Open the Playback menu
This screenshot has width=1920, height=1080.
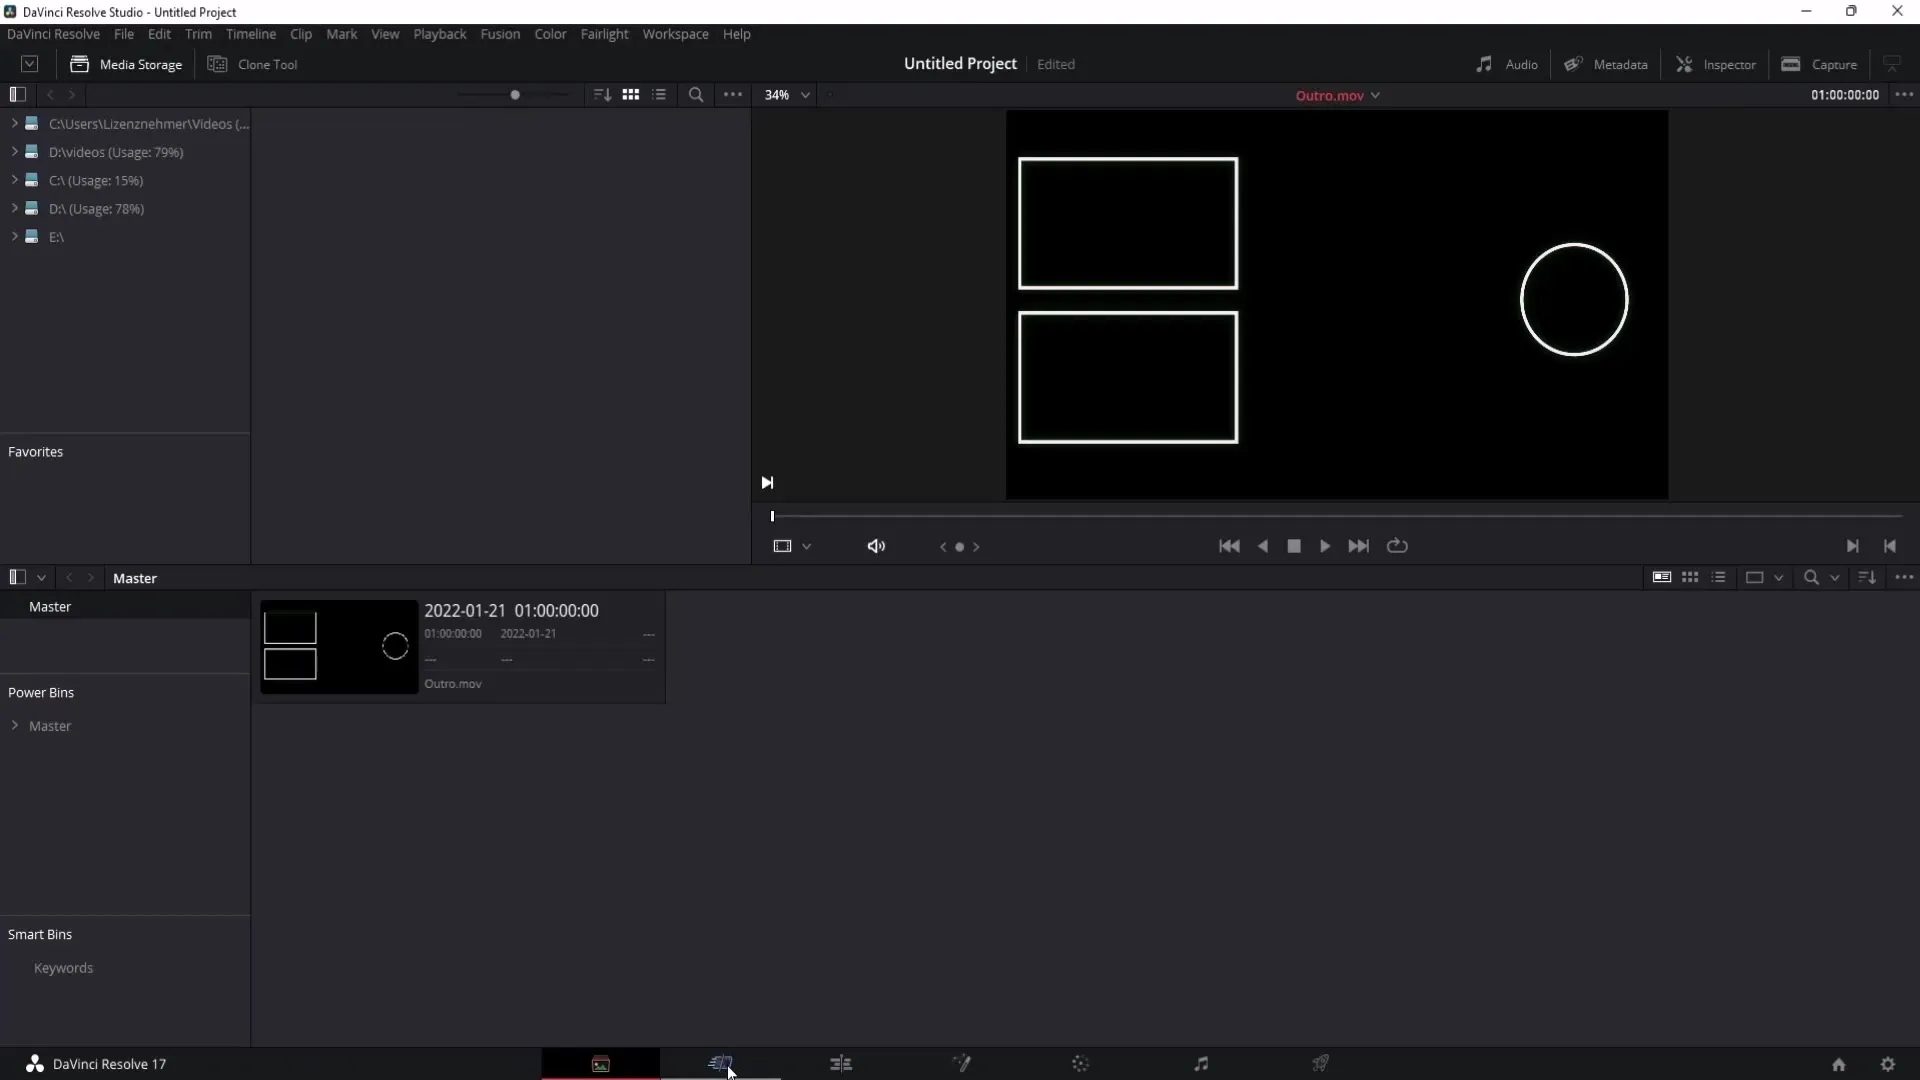click(440, 34)
